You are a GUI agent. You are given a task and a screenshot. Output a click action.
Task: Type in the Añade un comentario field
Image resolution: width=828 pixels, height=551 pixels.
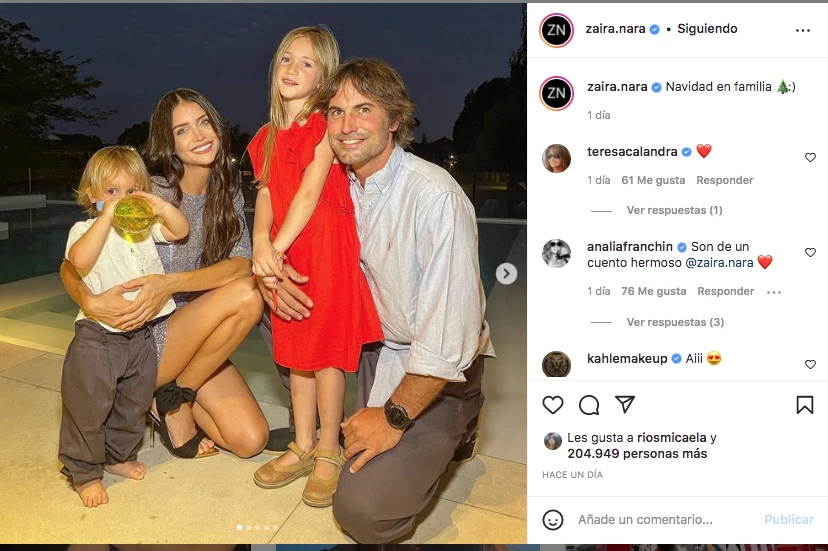point(660,520)
